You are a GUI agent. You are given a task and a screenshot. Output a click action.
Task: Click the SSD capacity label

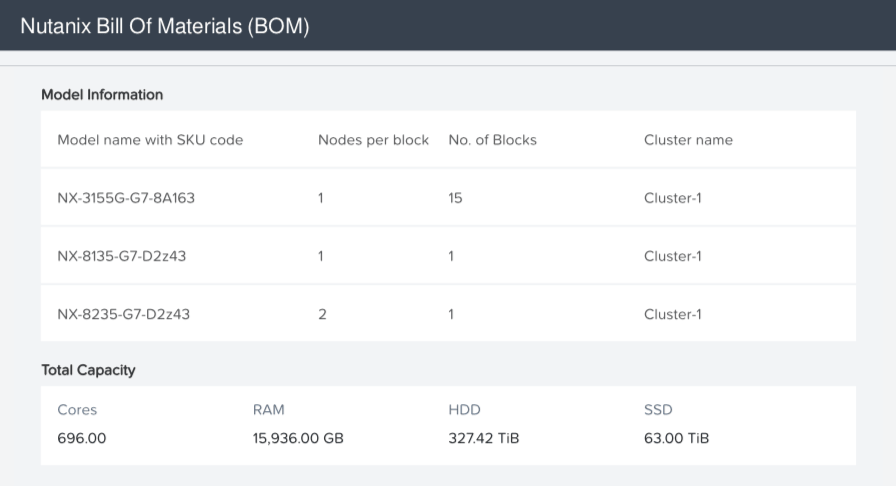(x=658, y=410)
